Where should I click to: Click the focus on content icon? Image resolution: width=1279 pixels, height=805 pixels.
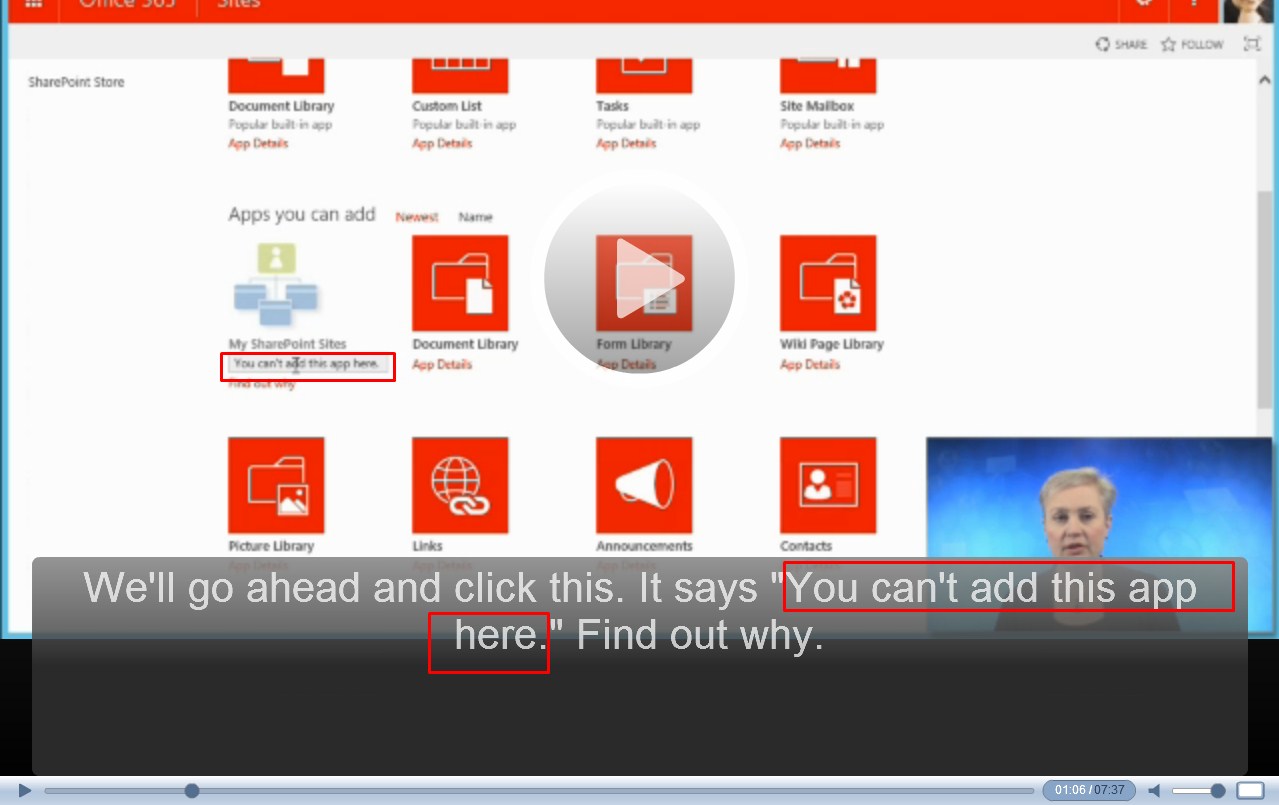point(1251,44)
